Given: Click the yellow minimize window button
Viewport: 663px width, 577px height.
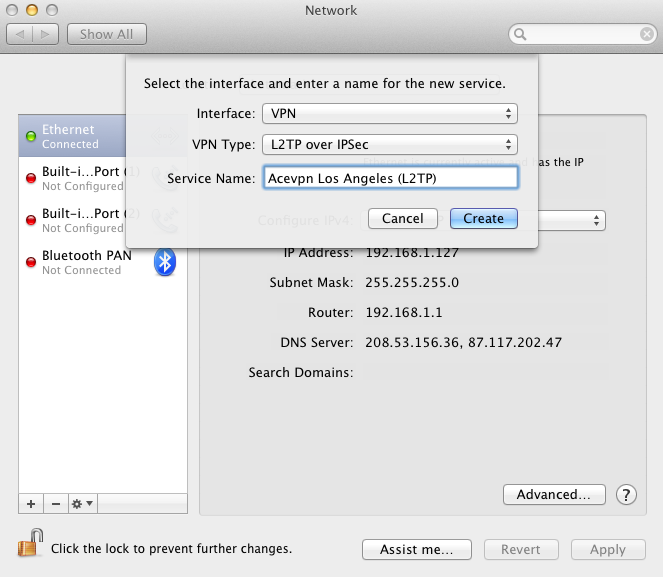Looking at the screenshot, I should [x=32, y=10].
